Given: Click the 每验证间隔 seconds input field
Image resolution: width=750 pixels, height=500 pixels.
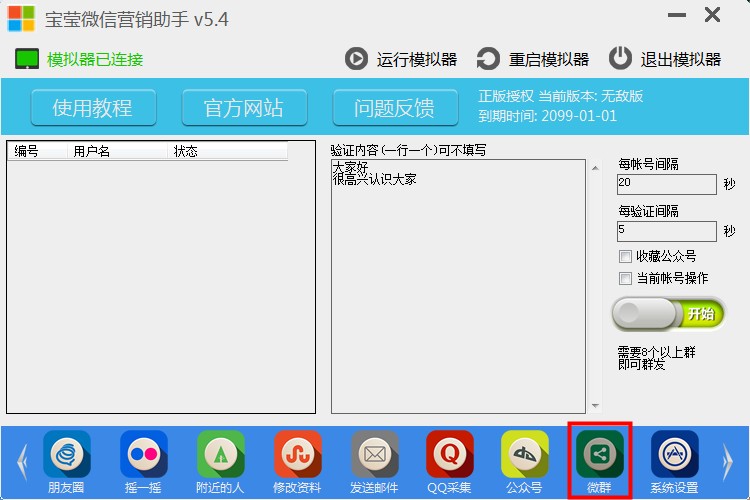Looking at the screenshot, I should coord(667,231).
